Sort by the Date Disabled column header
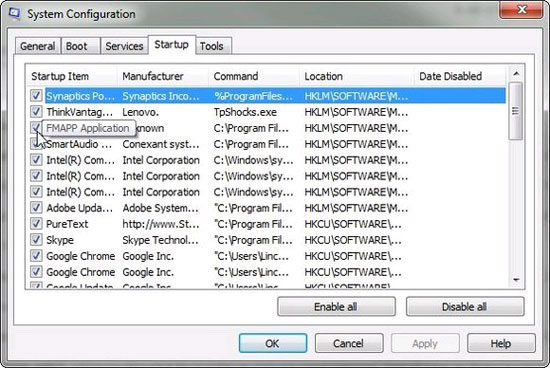The width and height of the screenshot is (550, 368). click(460, 76)
